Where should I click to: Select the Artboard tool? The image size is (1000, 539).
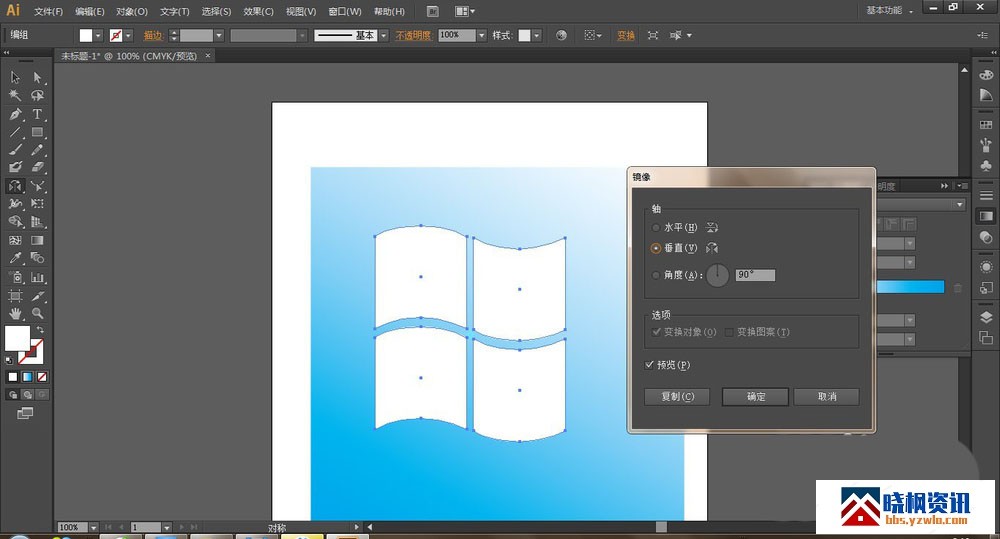15,296
